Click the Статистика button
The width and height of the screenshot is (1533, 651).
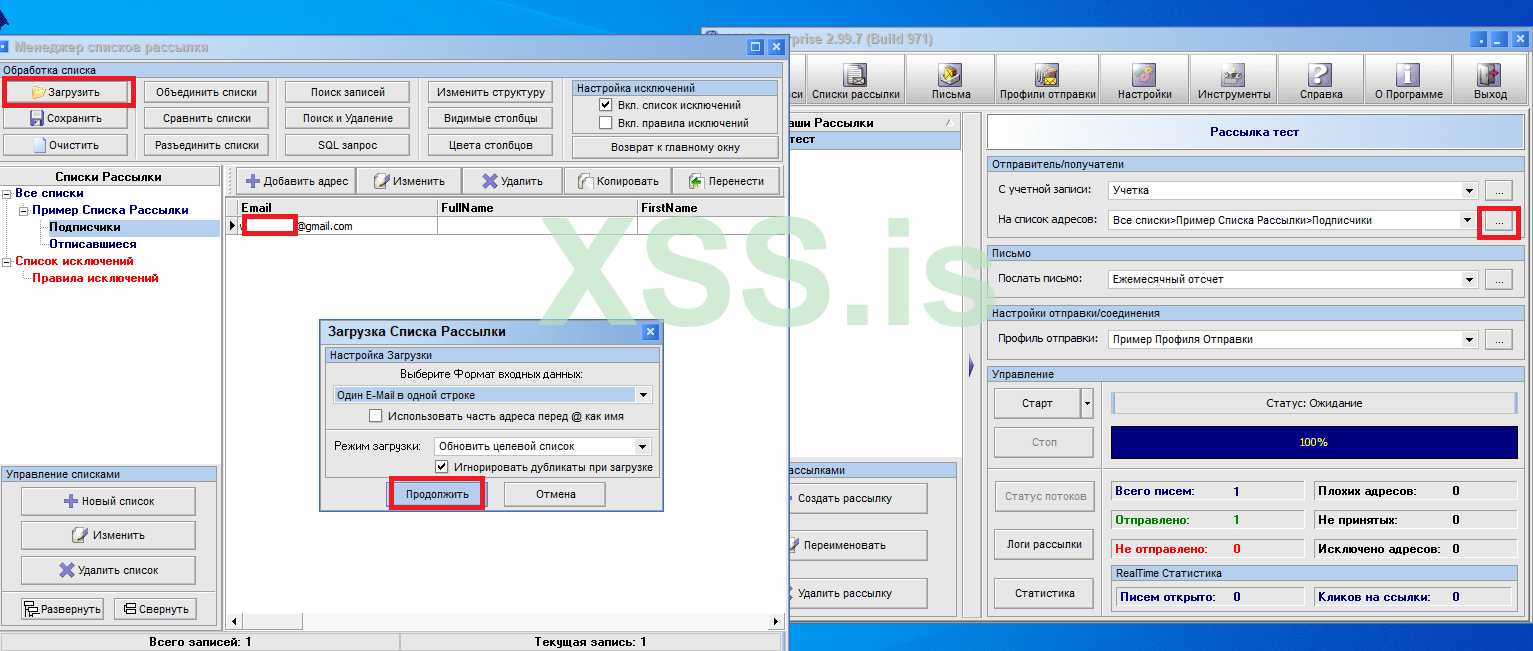coord(1044,593)
